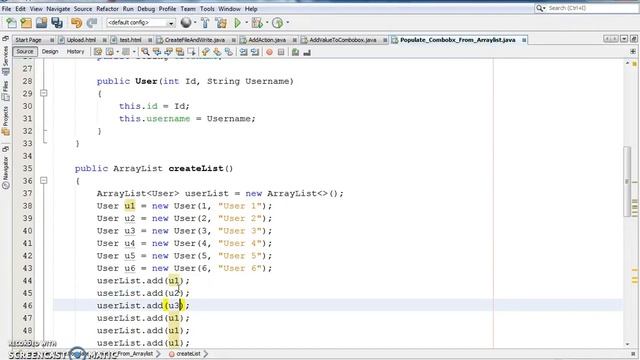Toggle Highlight Search in the editor toolbar
Viewport: 640px width, 360px height.
[180, 52]
